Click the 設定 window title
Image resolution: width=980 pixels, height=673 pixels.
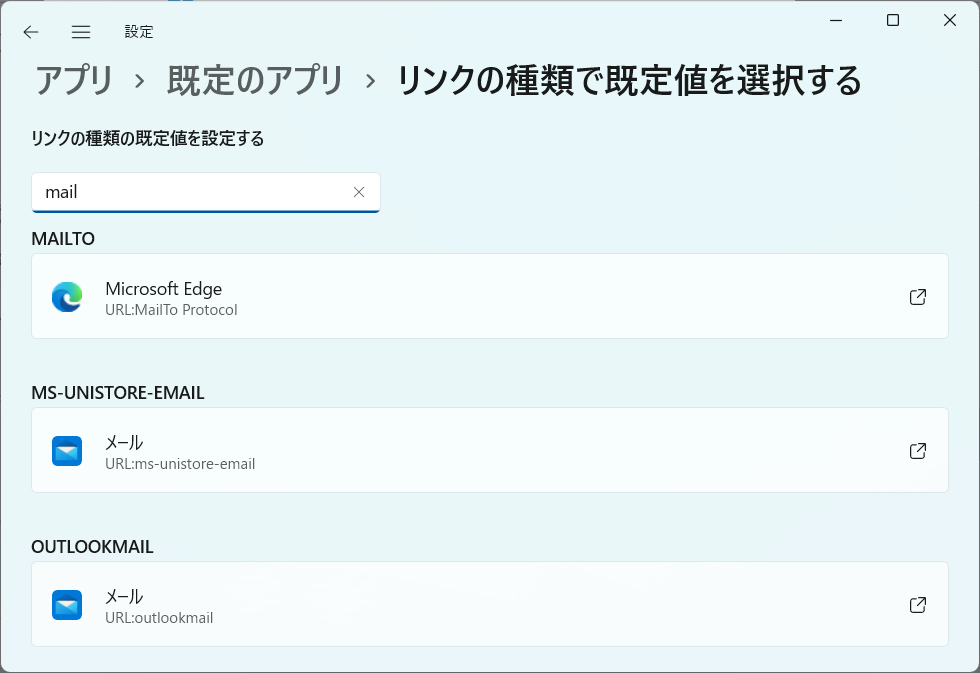pos(139,32)
